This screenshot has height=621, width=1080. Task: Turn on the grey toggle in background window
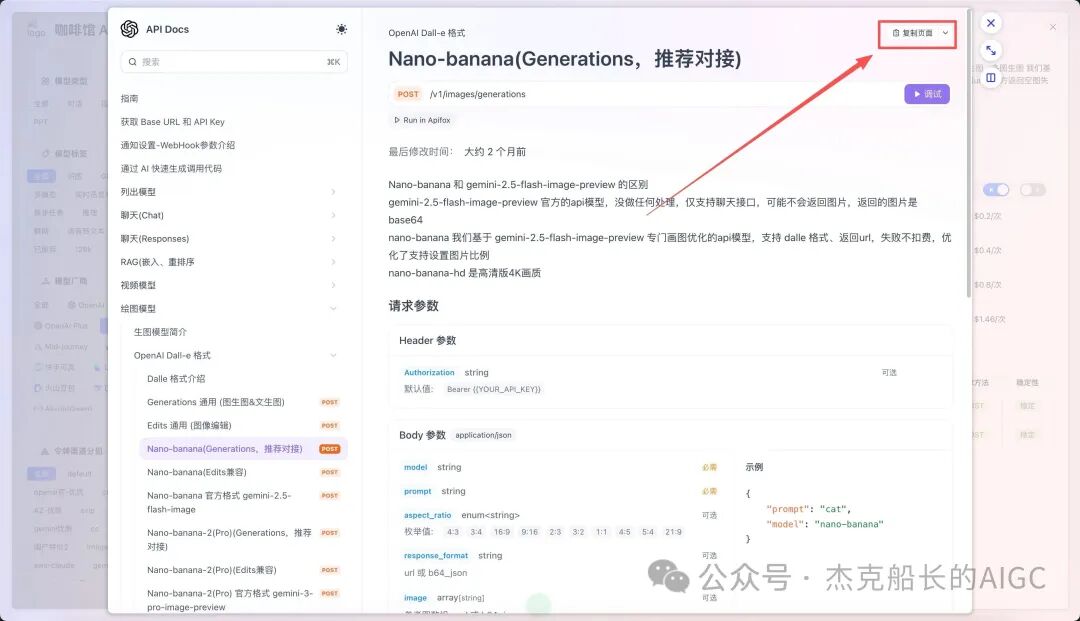point(1032,189)
